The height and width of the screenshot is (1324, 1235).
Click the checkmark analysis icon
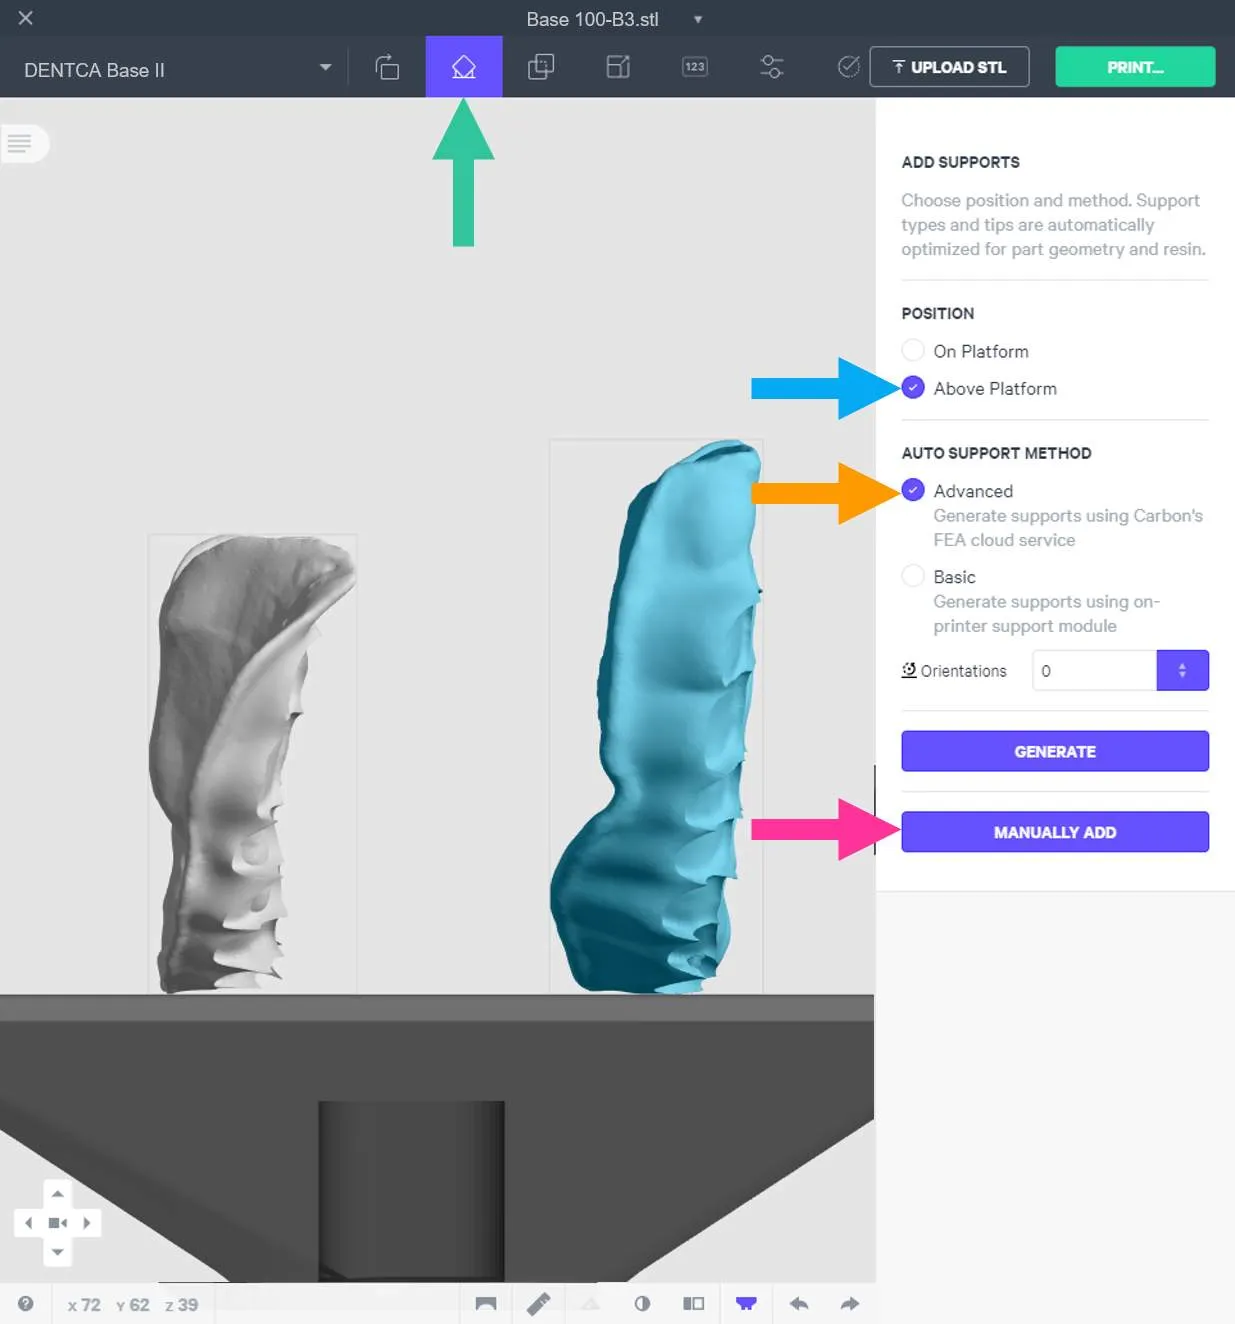[x=848, y=67]
